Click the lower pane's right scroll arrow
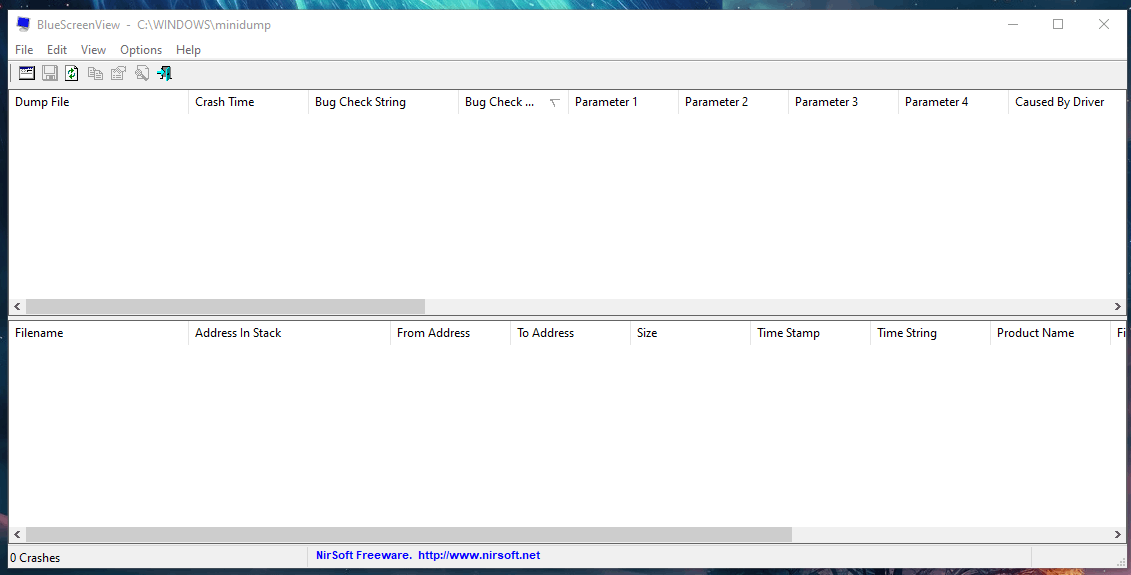This screenshot has width=1131, height=575. click(x=1117, y=535)
